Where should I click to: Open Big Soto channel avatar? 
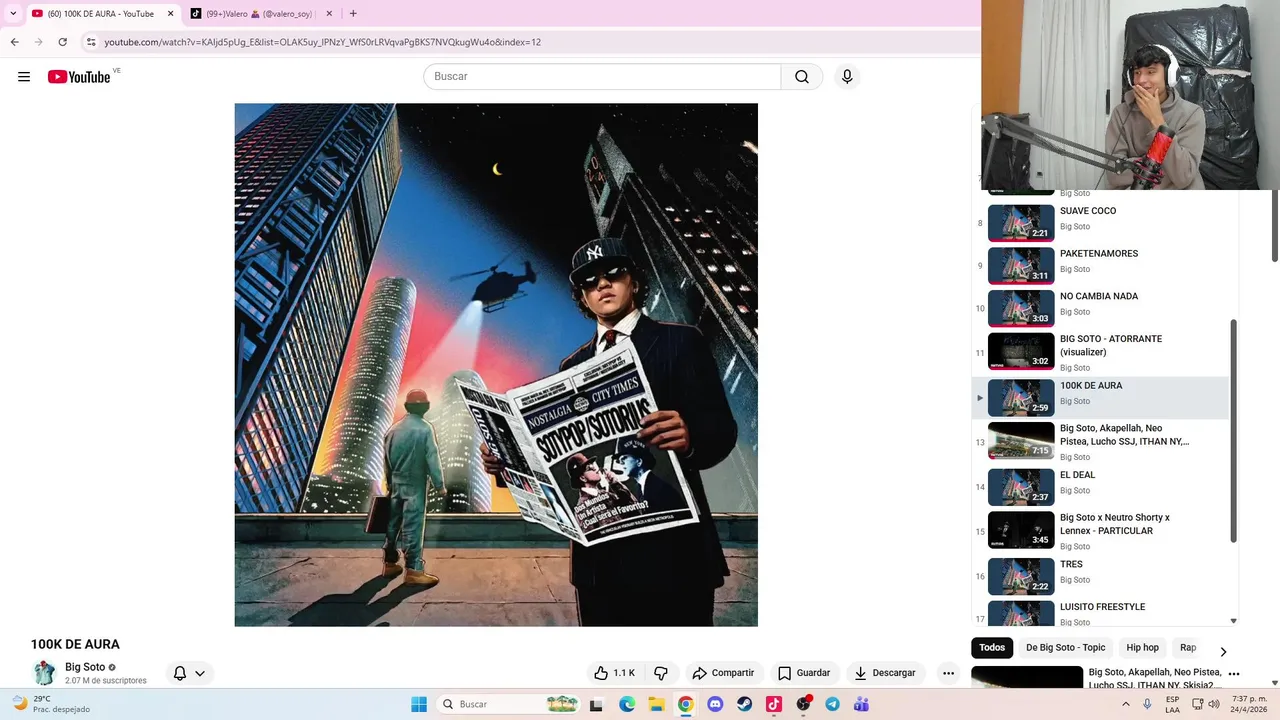[x=44, y=673]
